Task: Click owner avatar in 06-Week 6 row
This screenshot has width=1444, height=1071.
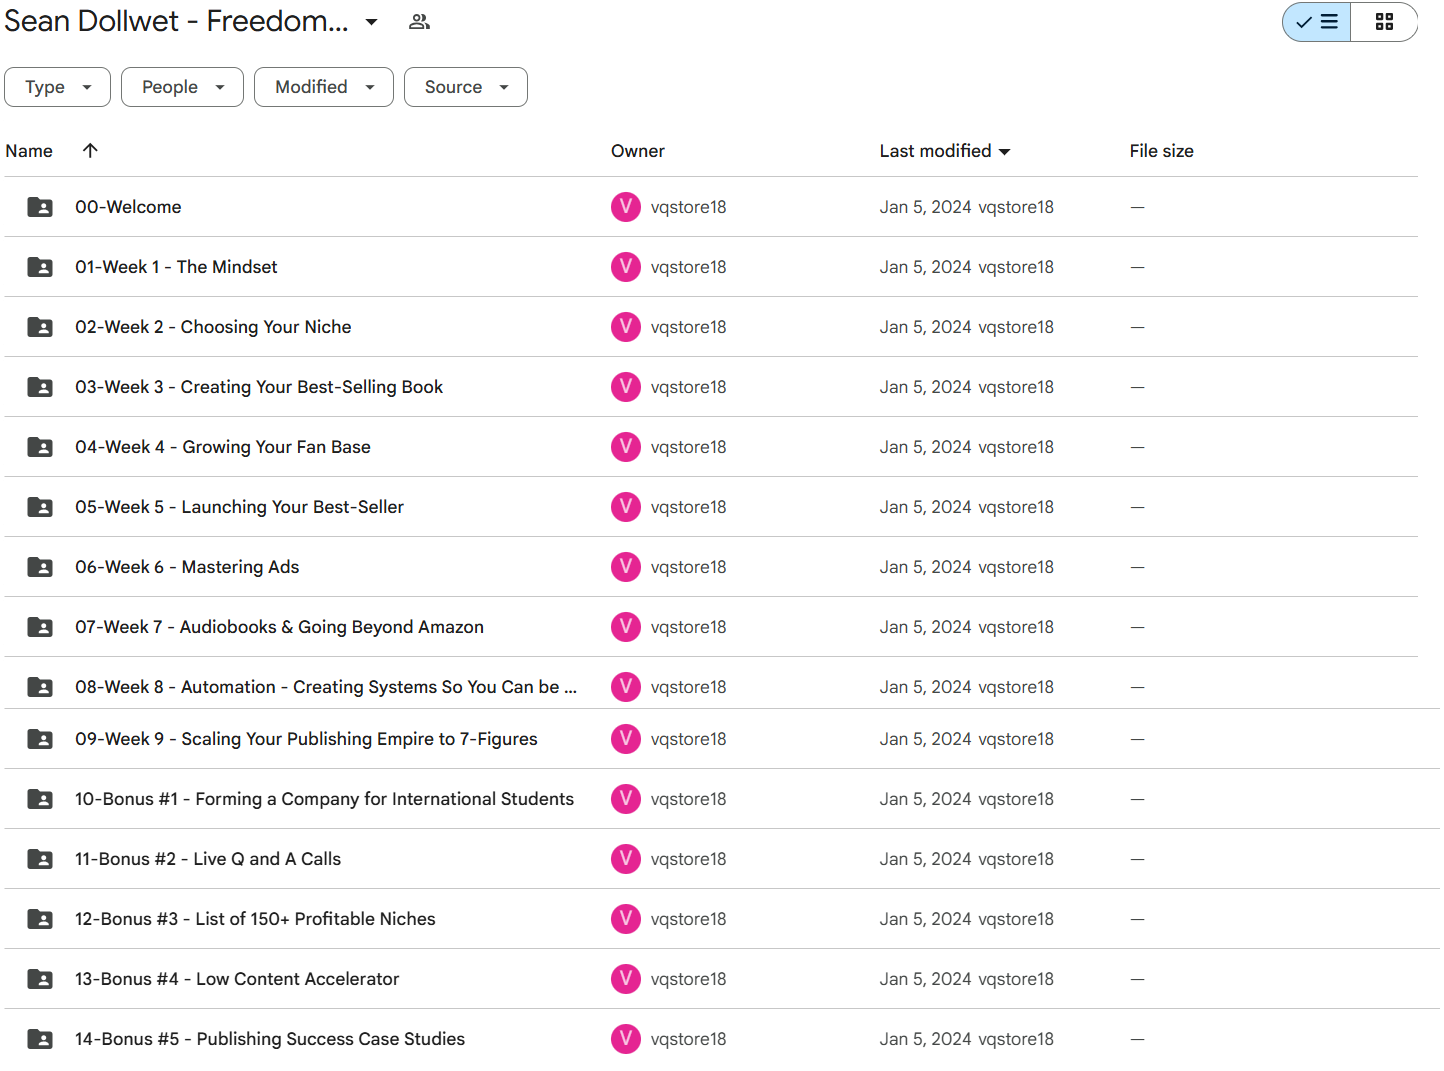Action: pos(626,567)
